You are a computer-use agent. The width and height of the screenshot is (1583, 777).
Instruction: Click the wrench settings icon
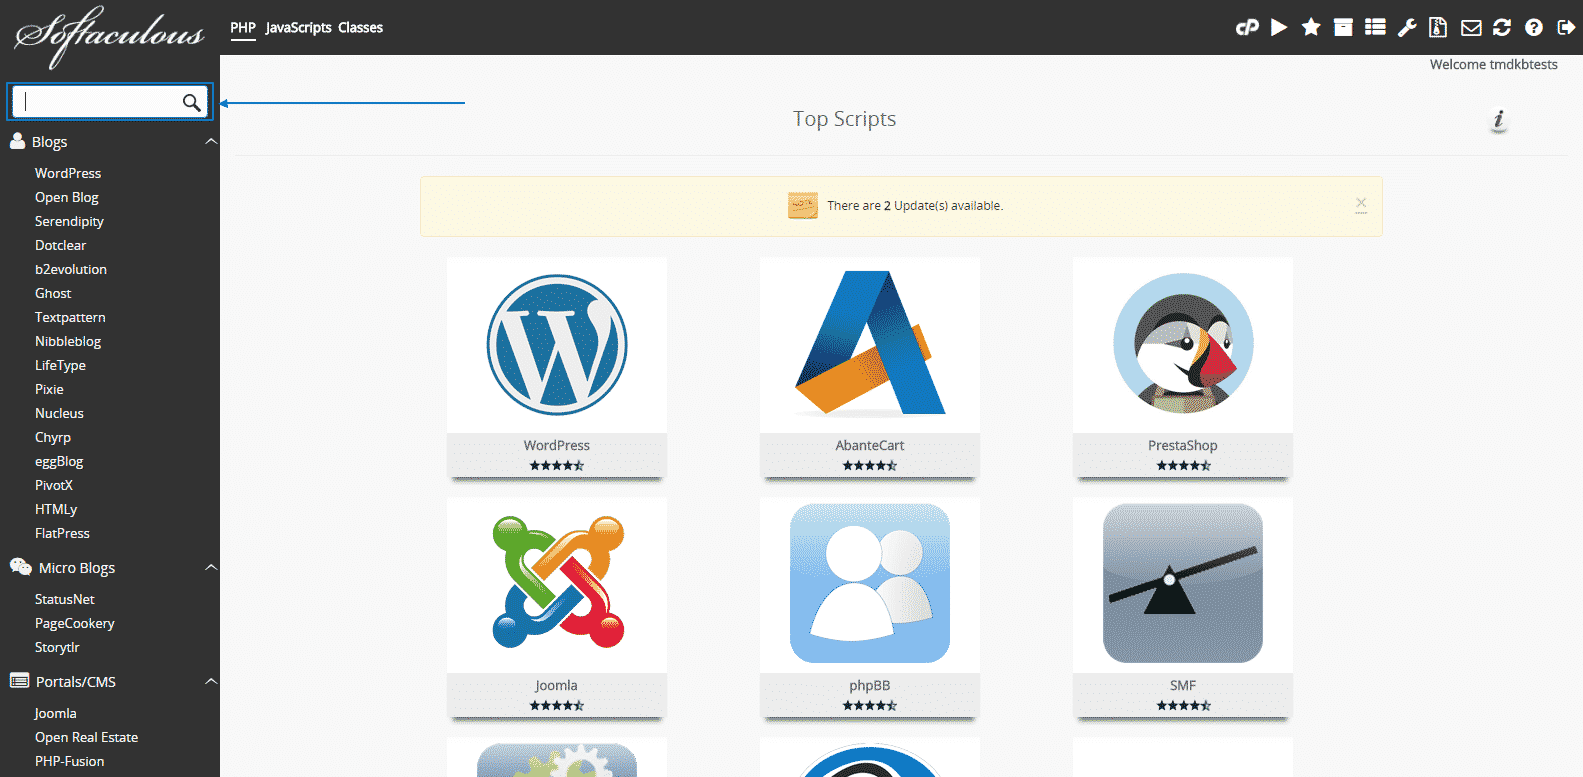click(x=1407, y=28)
